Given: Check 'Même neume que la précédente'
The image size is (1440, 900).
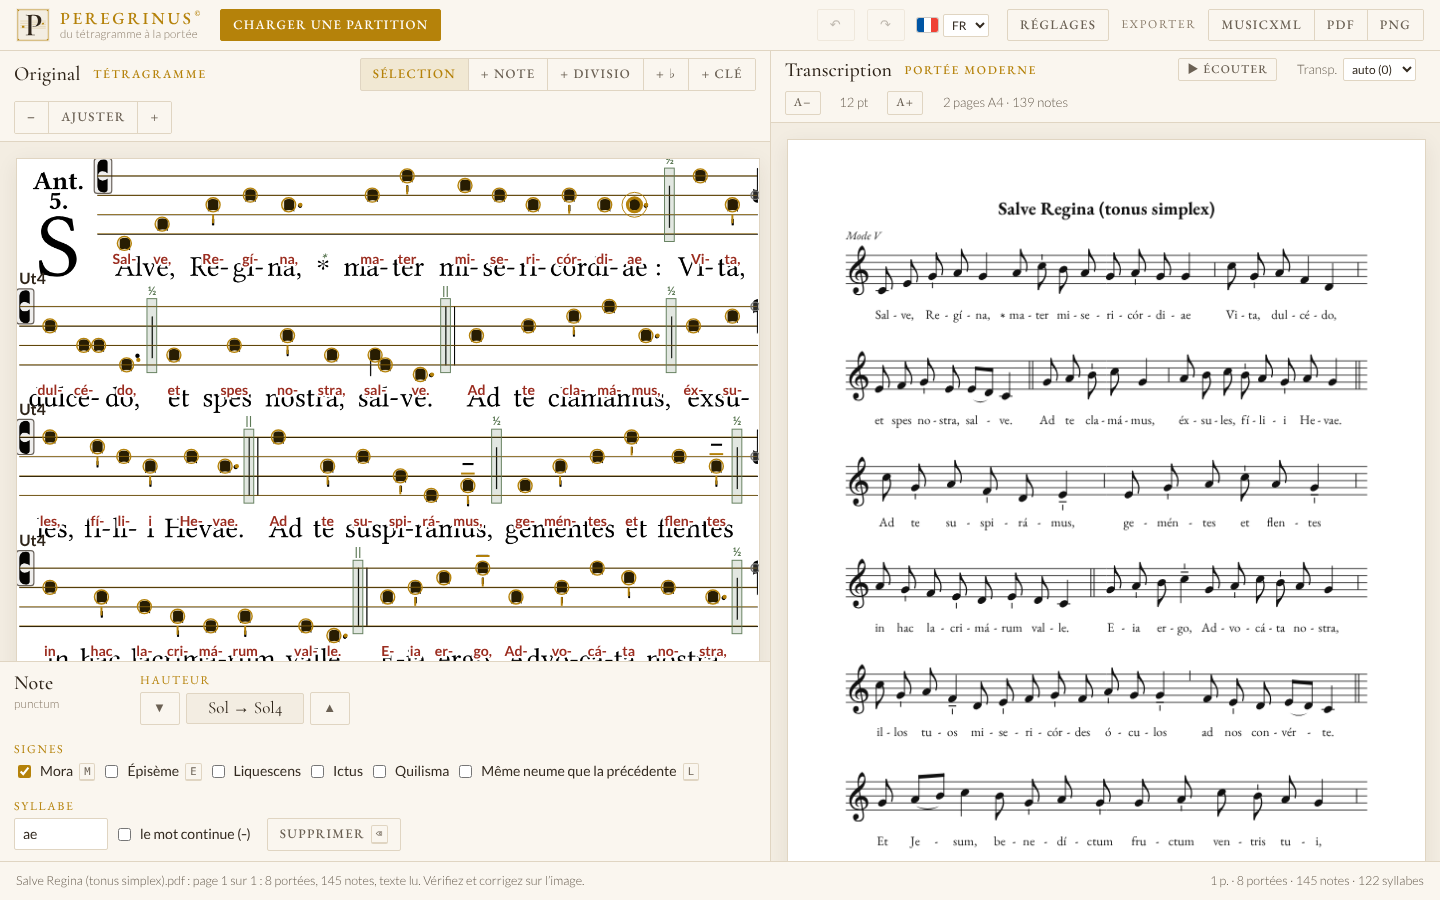Looking at the screenshot, I should 466,771.
